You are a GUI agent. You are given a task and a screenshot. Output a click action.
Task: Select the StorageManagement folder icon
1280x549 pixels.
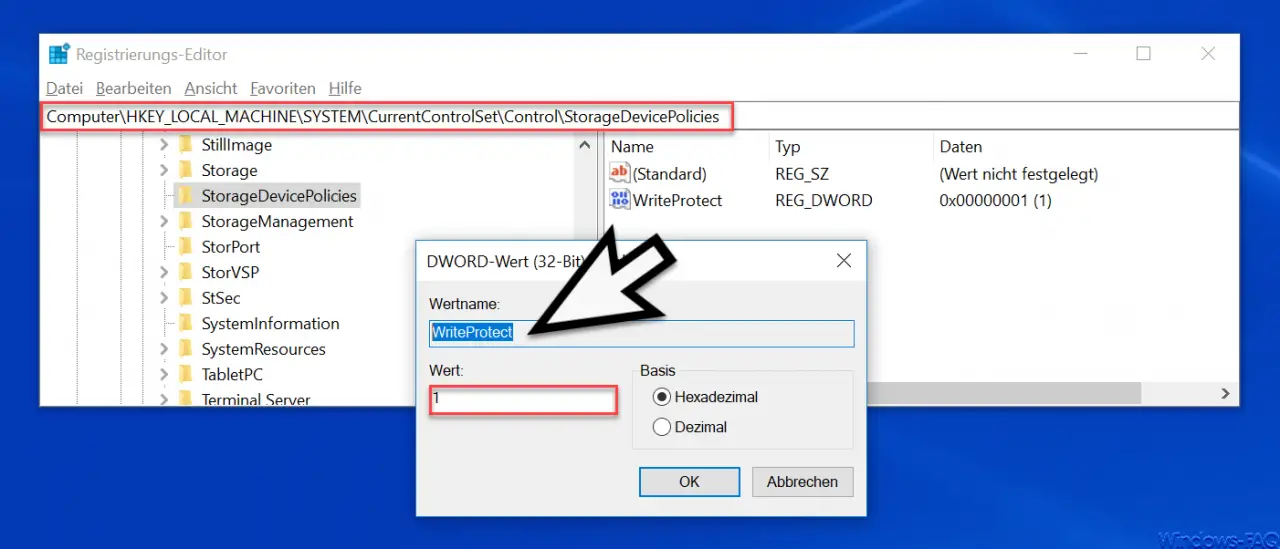point(185,222)
